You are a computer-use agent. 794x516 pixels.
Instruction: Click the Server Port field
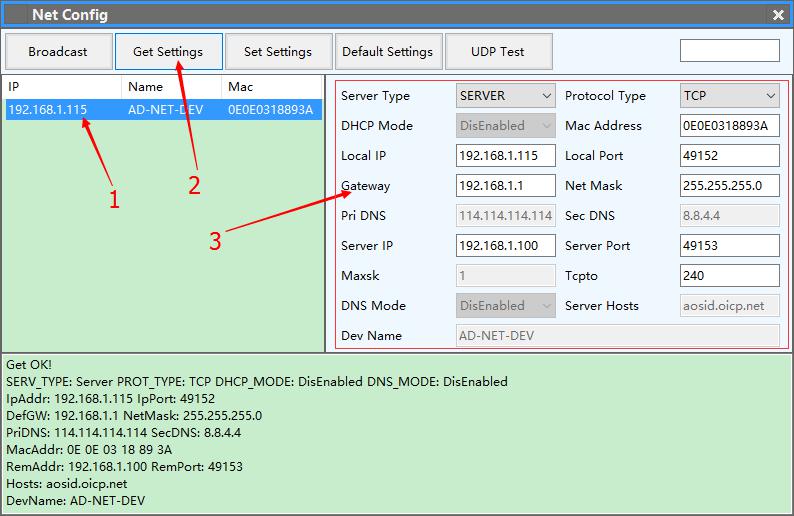pos(729,246)
